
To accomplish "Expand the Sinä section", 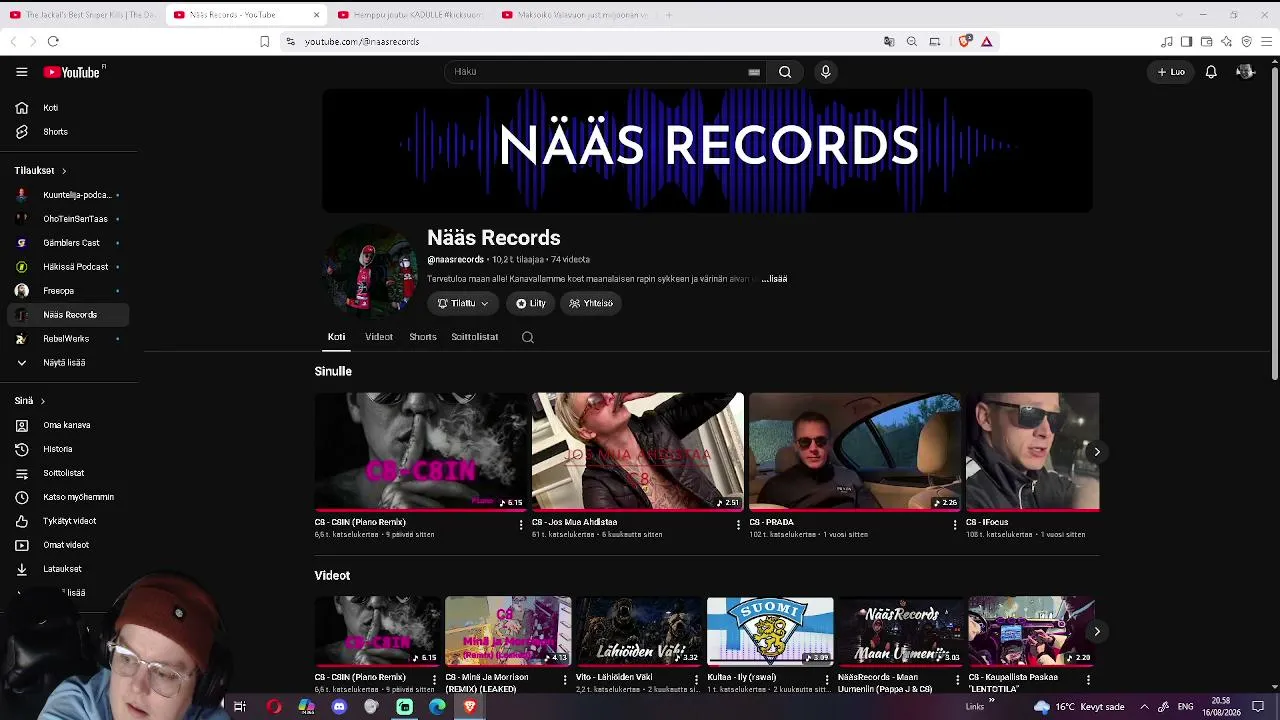I will coord(30,401).
